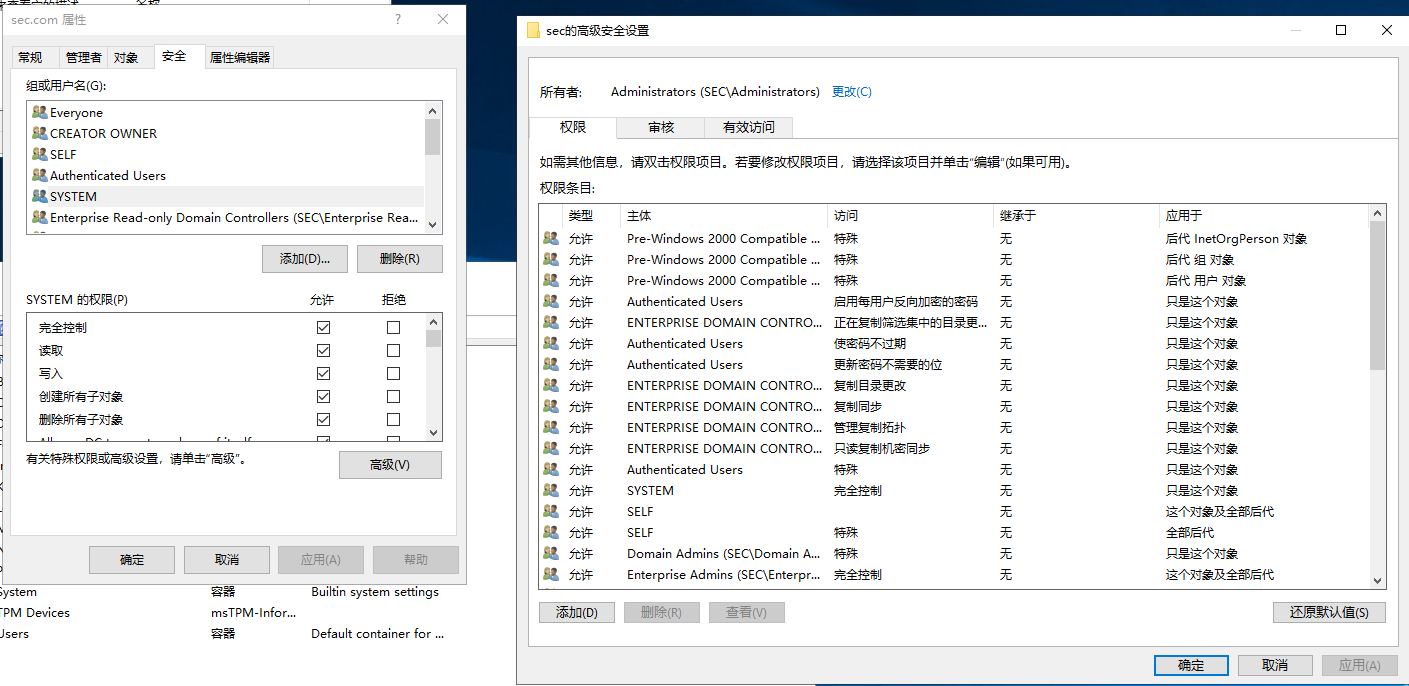Click the 还原默认值(S) button

1329,613
